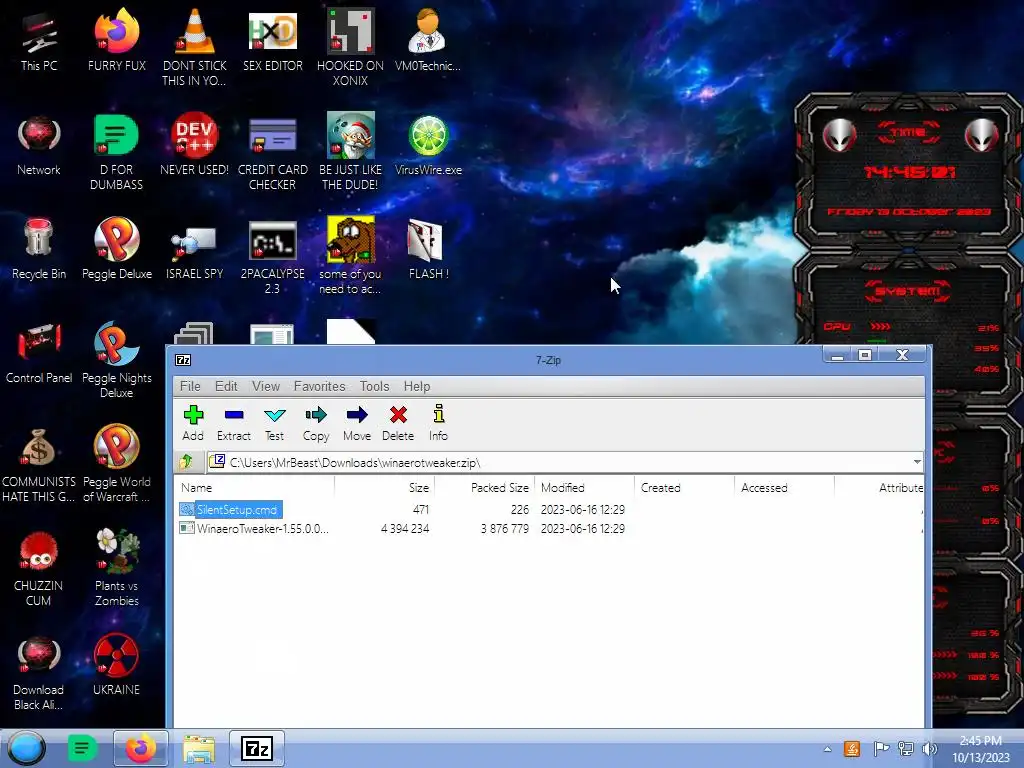Expand the address path dropdown arrow
Image resolution: width=1024 pixels, height=768 pixels.
pos(917,462)
